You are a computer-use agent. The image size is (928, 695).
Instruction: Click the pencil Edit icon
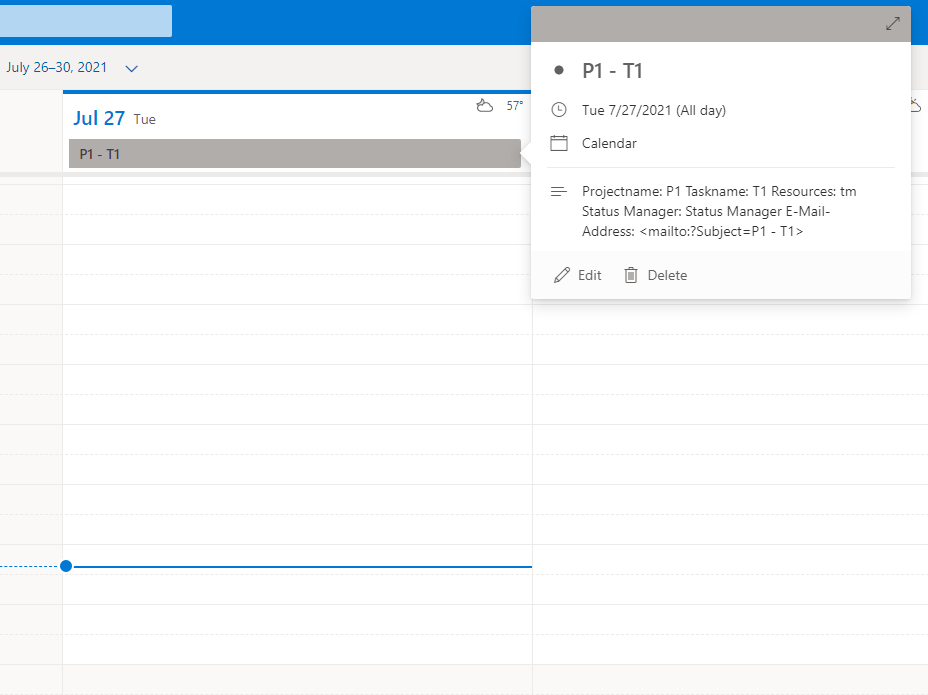tap(562, 275)
